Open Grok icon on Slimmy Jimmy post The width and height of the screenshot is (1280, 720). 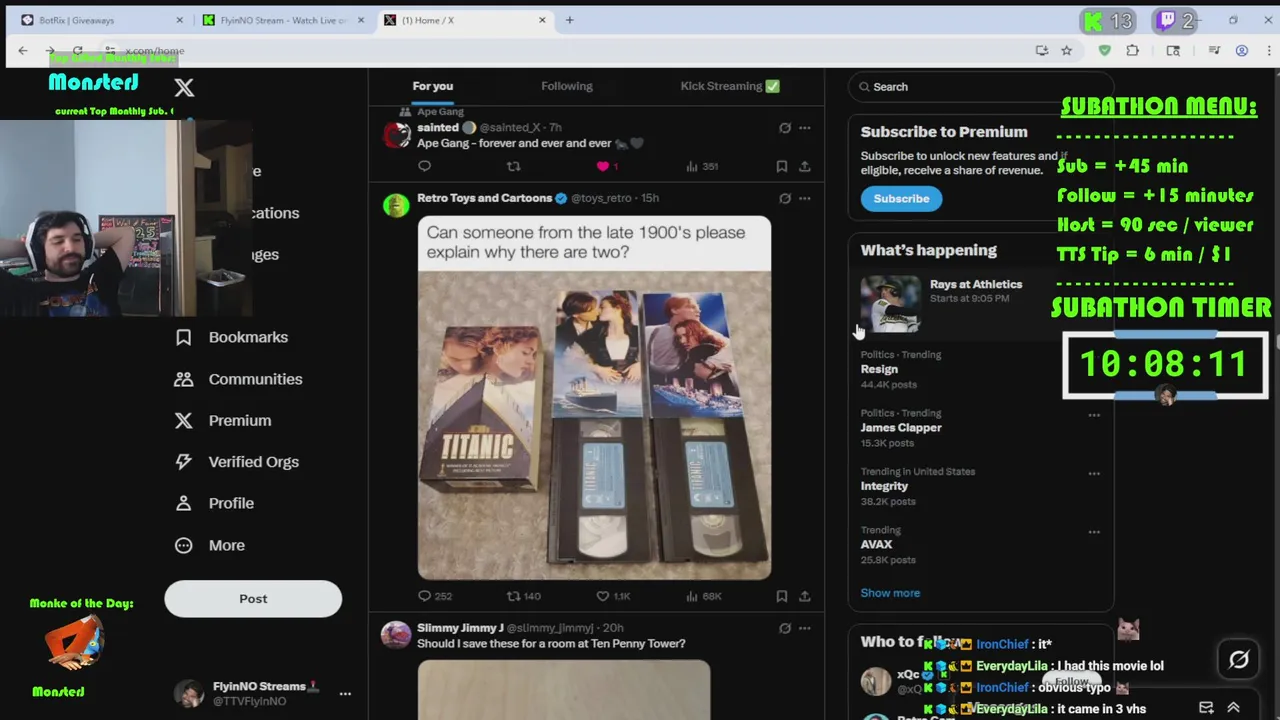point(785,628)
